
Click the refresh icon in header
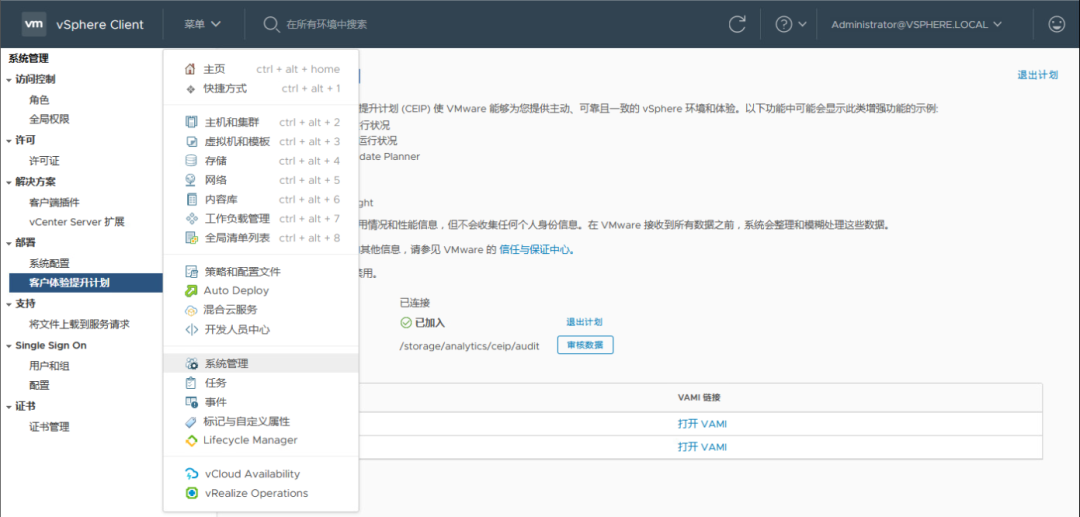(x=738, y=24)
